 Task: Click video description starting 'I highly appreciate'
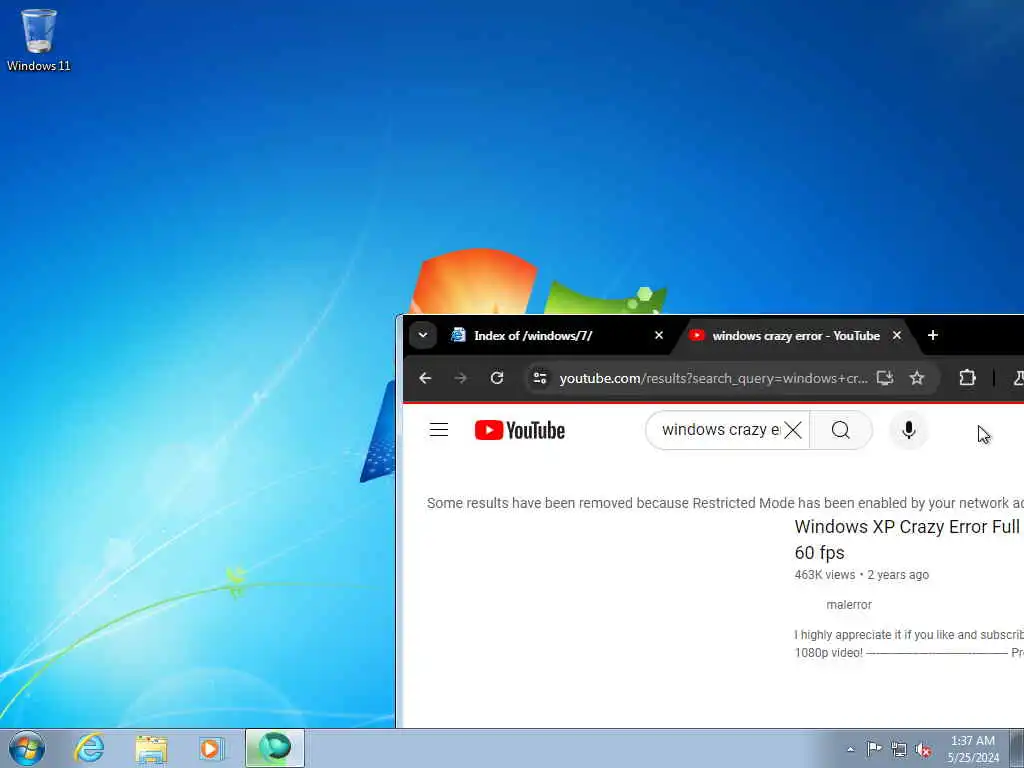(909, 643)
